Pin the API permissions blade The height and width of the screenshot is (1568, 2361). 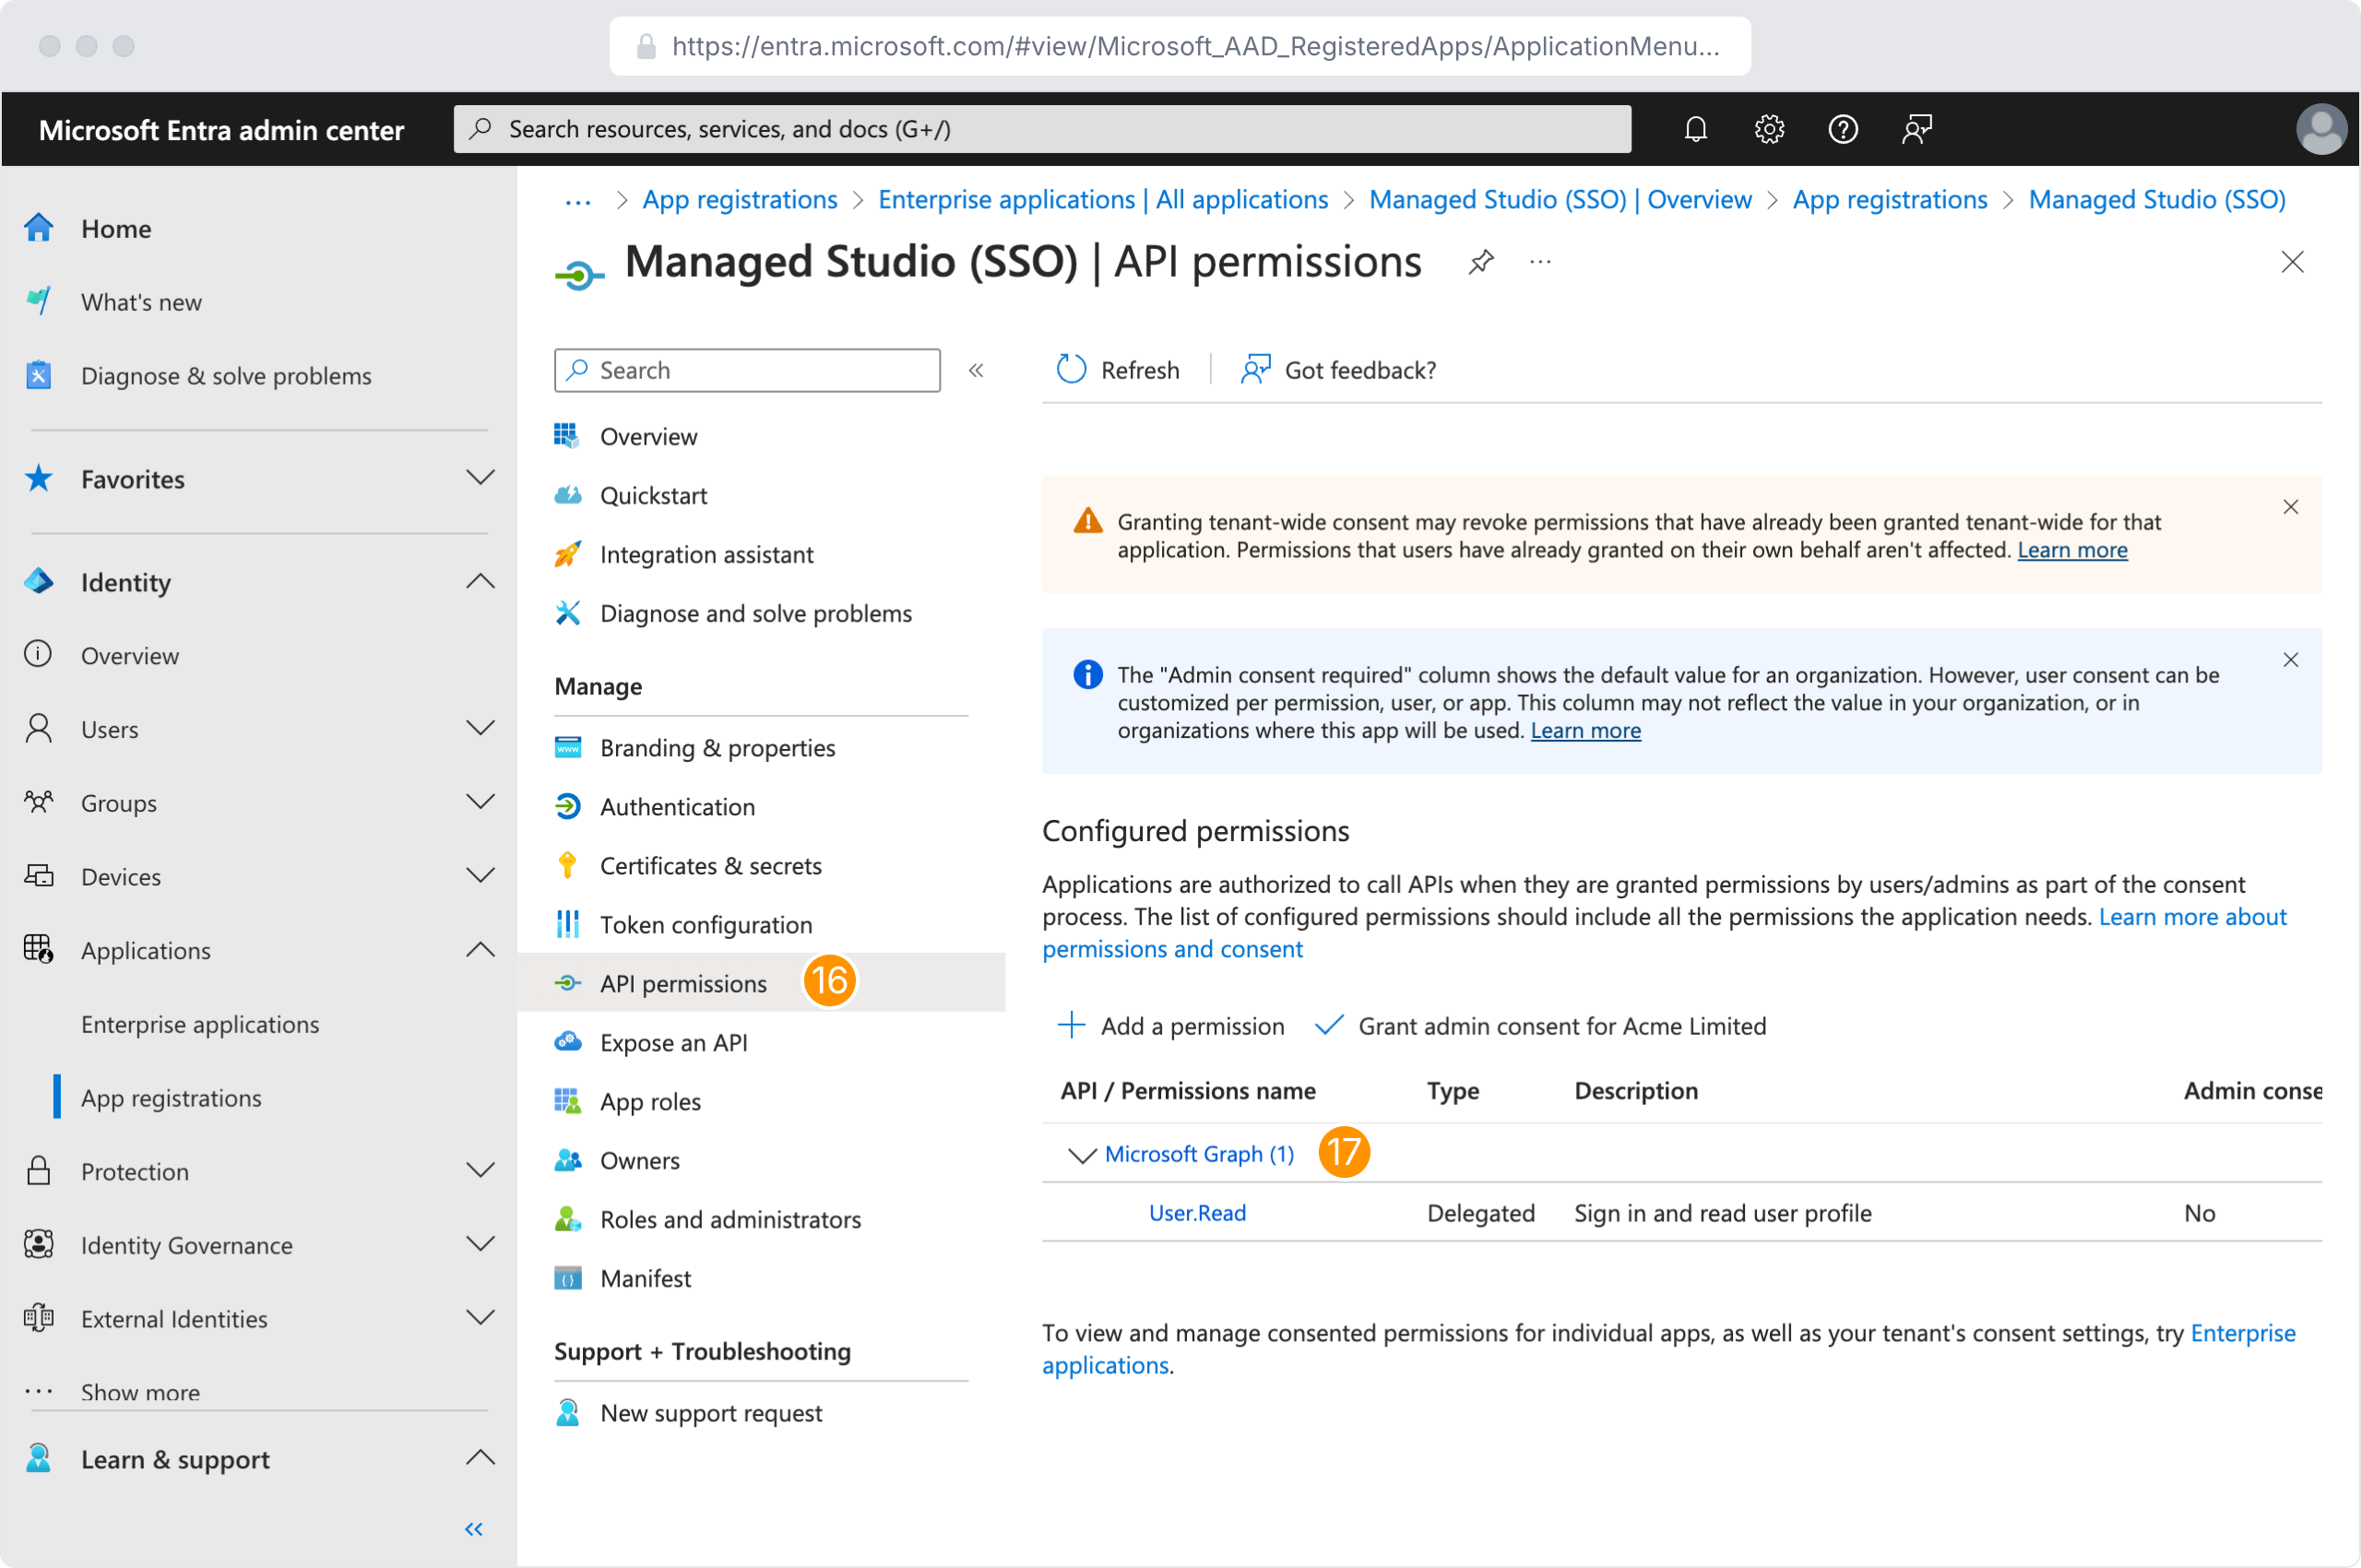point(1481,262)
